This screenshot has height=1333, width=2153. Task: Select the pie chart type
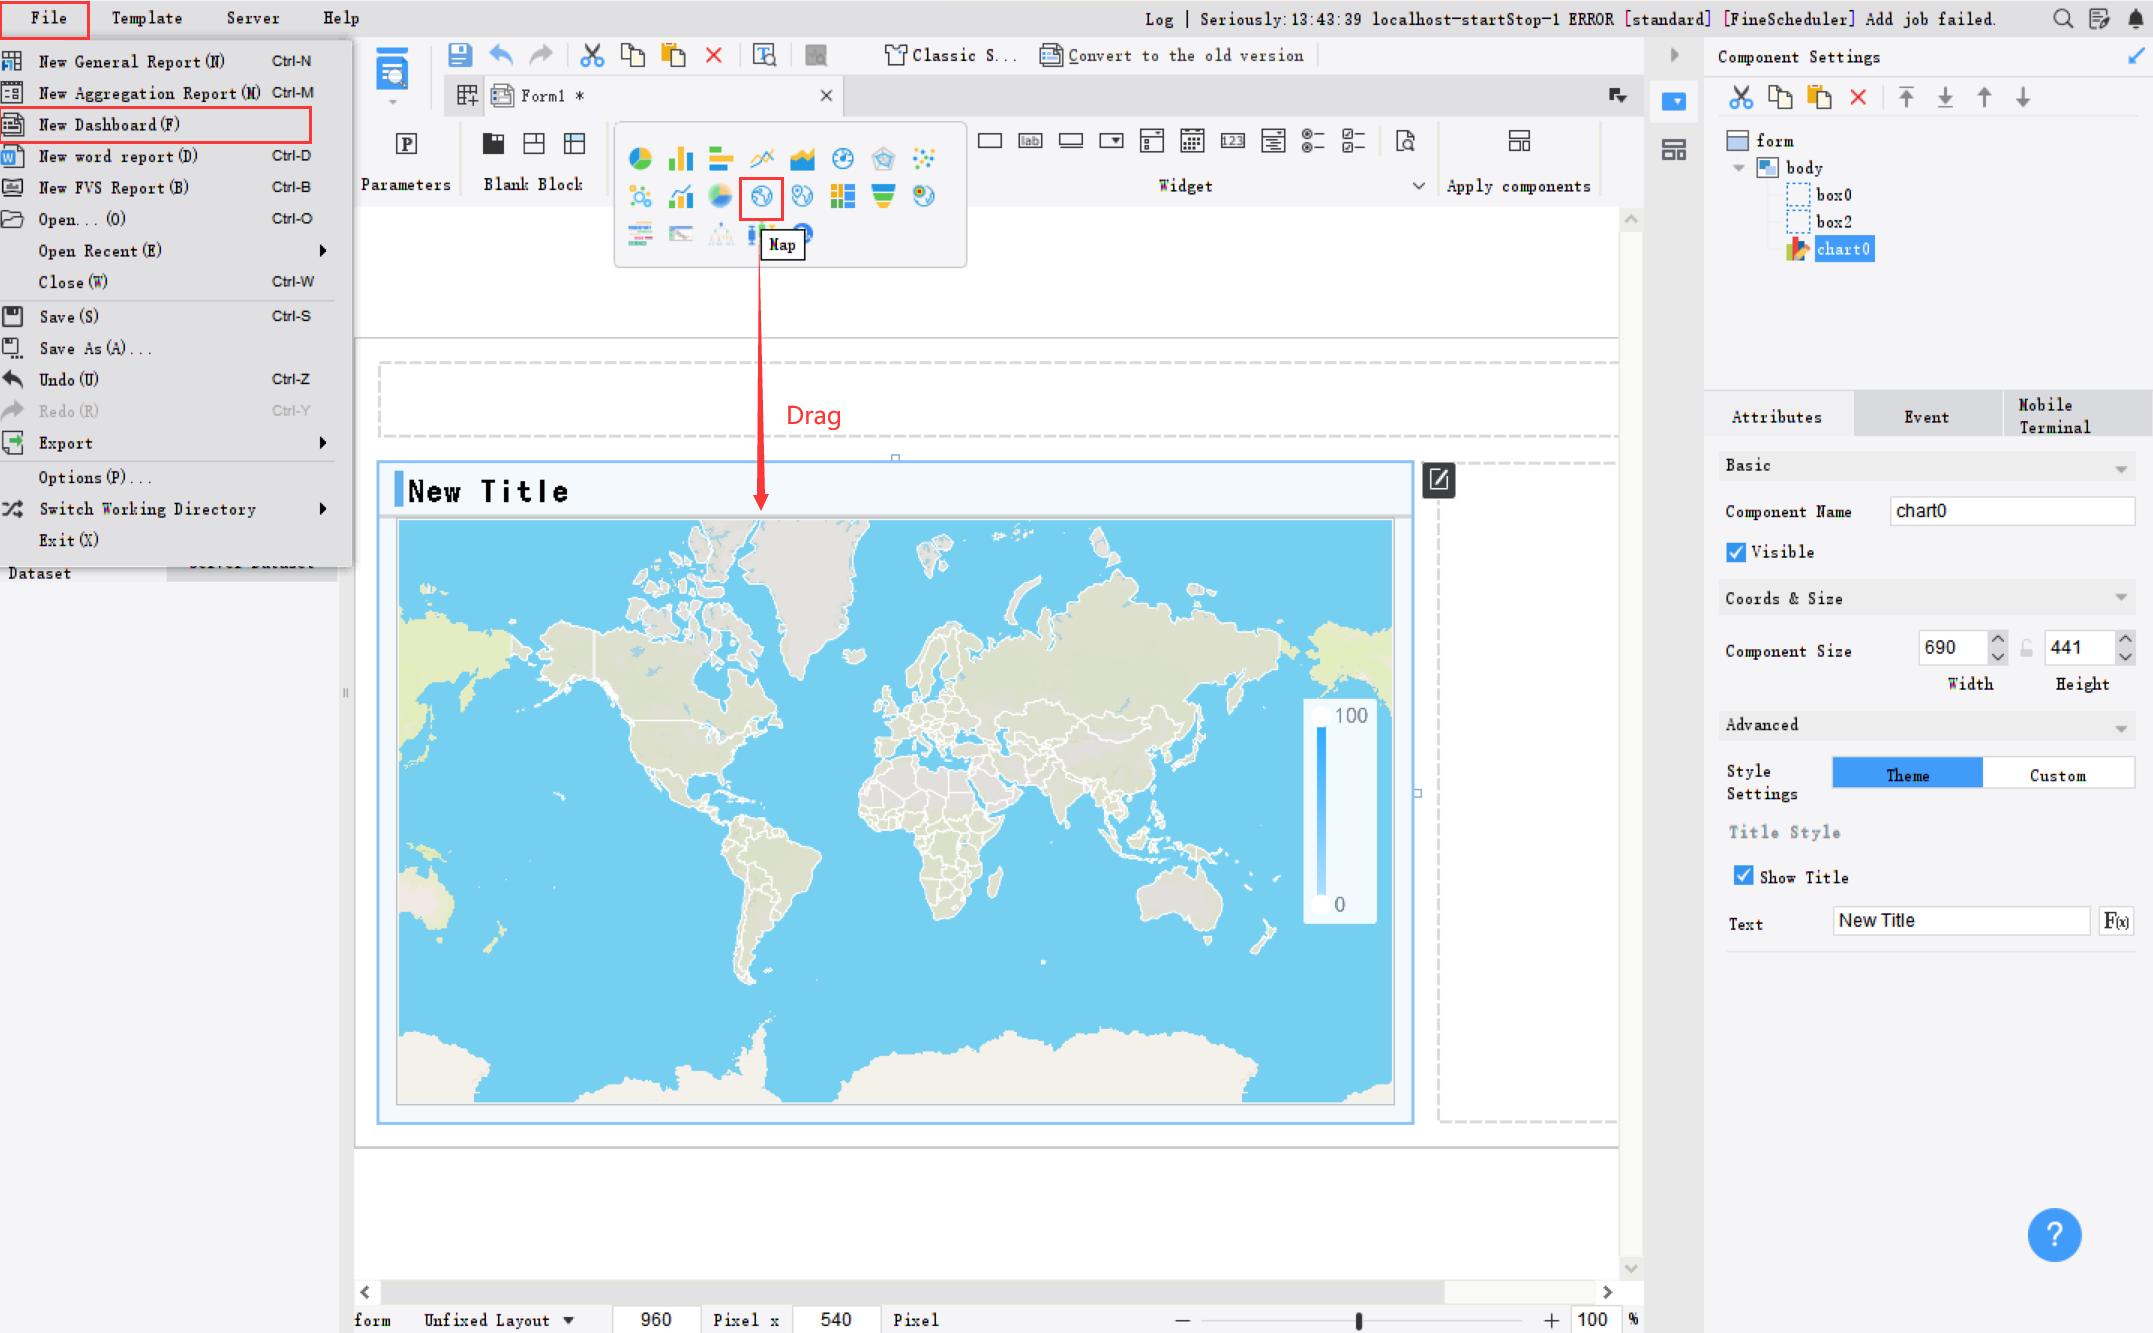640,158
